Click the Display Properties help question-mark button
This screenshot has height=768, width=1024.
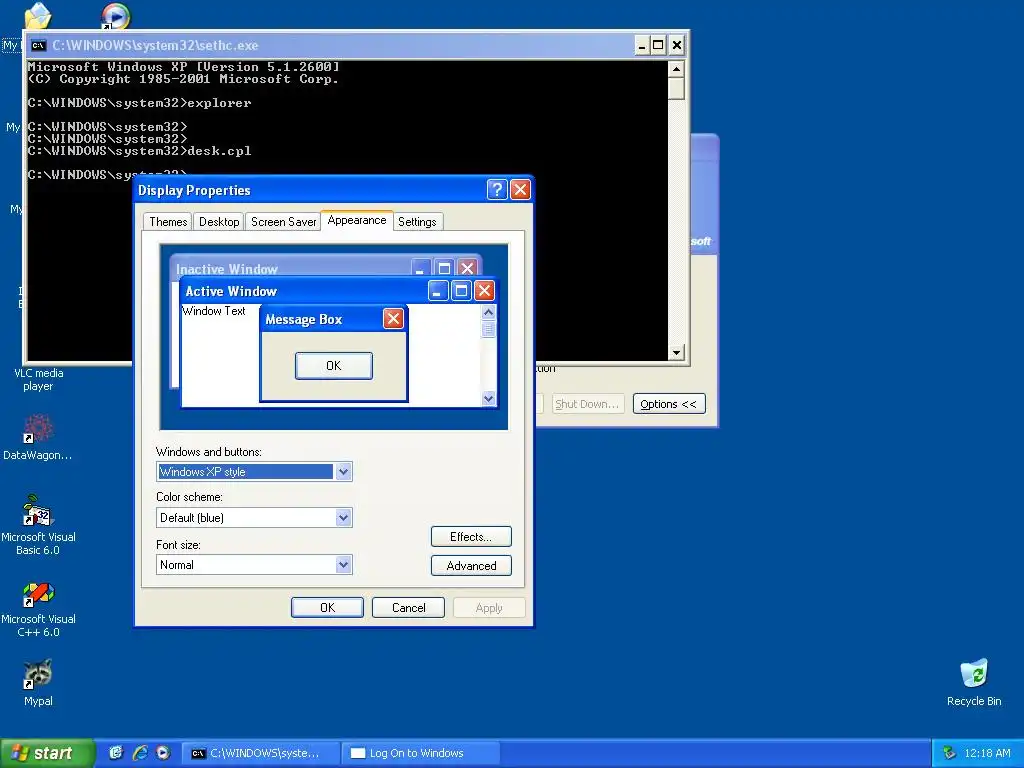click(x=497, y=189)
